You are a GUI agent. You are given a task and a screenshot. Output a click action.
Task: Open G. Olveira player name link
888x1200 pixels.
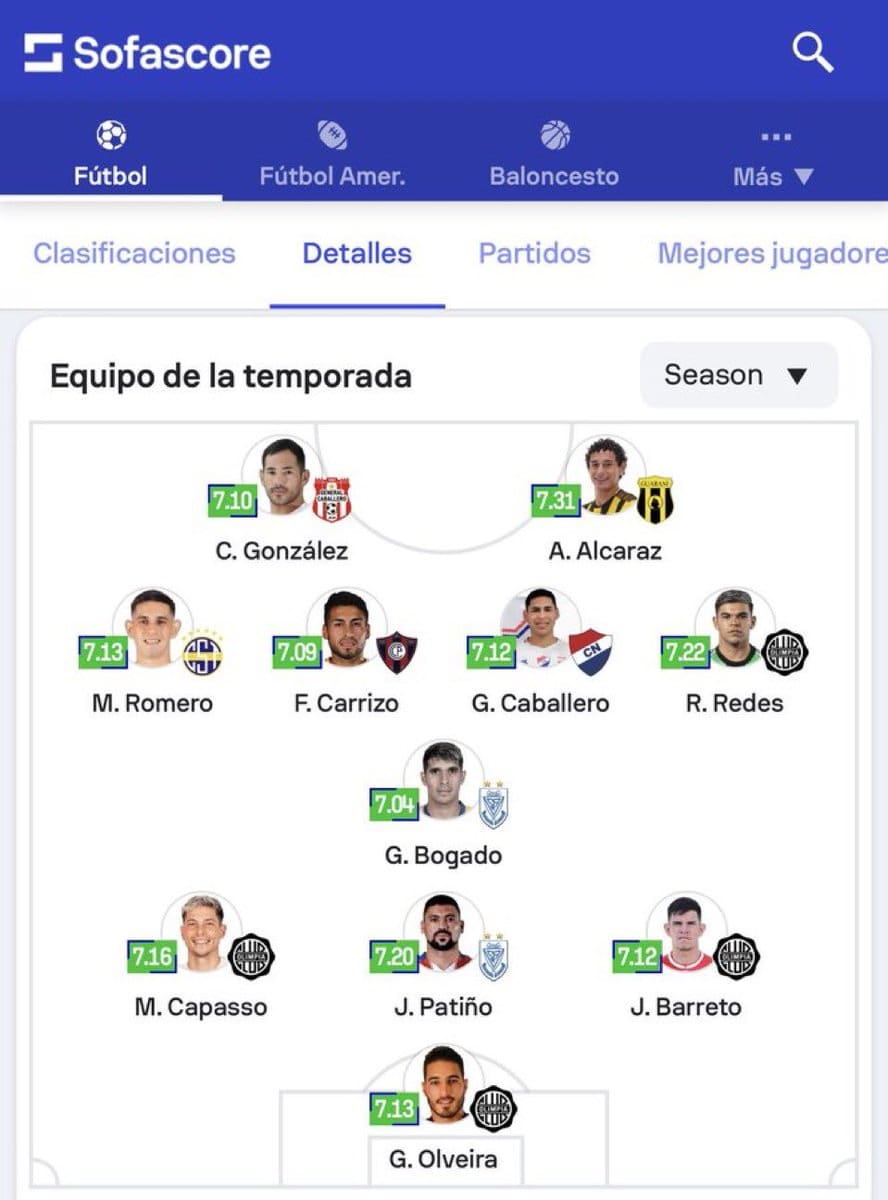pyautogui.click(x=444, y=1160)
